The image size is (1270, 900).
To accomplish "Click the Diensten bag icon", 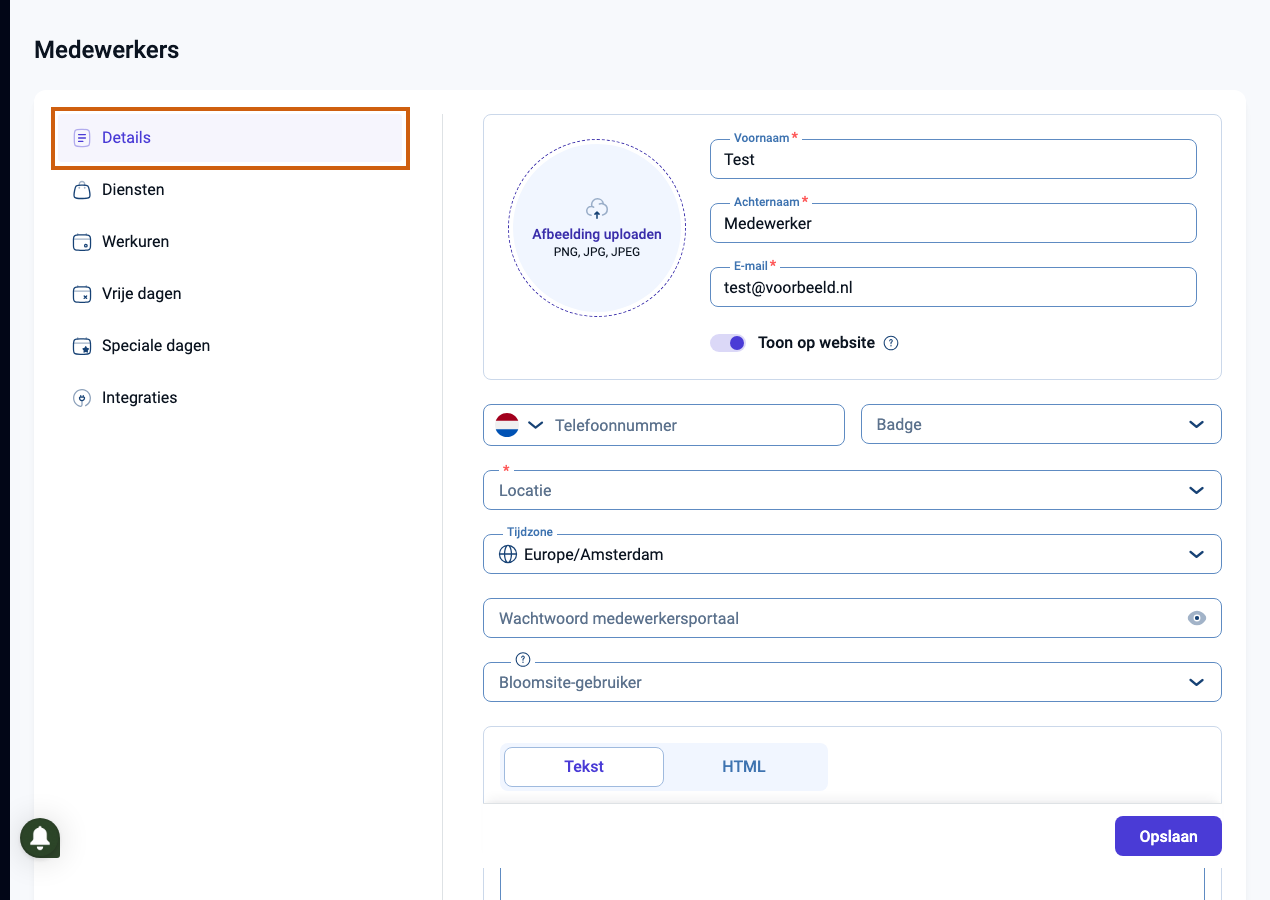I will (x=82, y=190).
